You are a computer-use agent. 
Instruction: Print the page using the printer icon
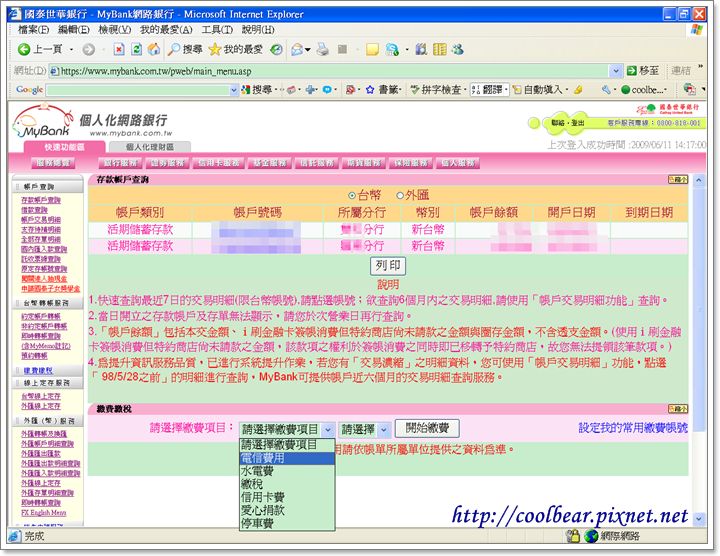coord(323,49)
